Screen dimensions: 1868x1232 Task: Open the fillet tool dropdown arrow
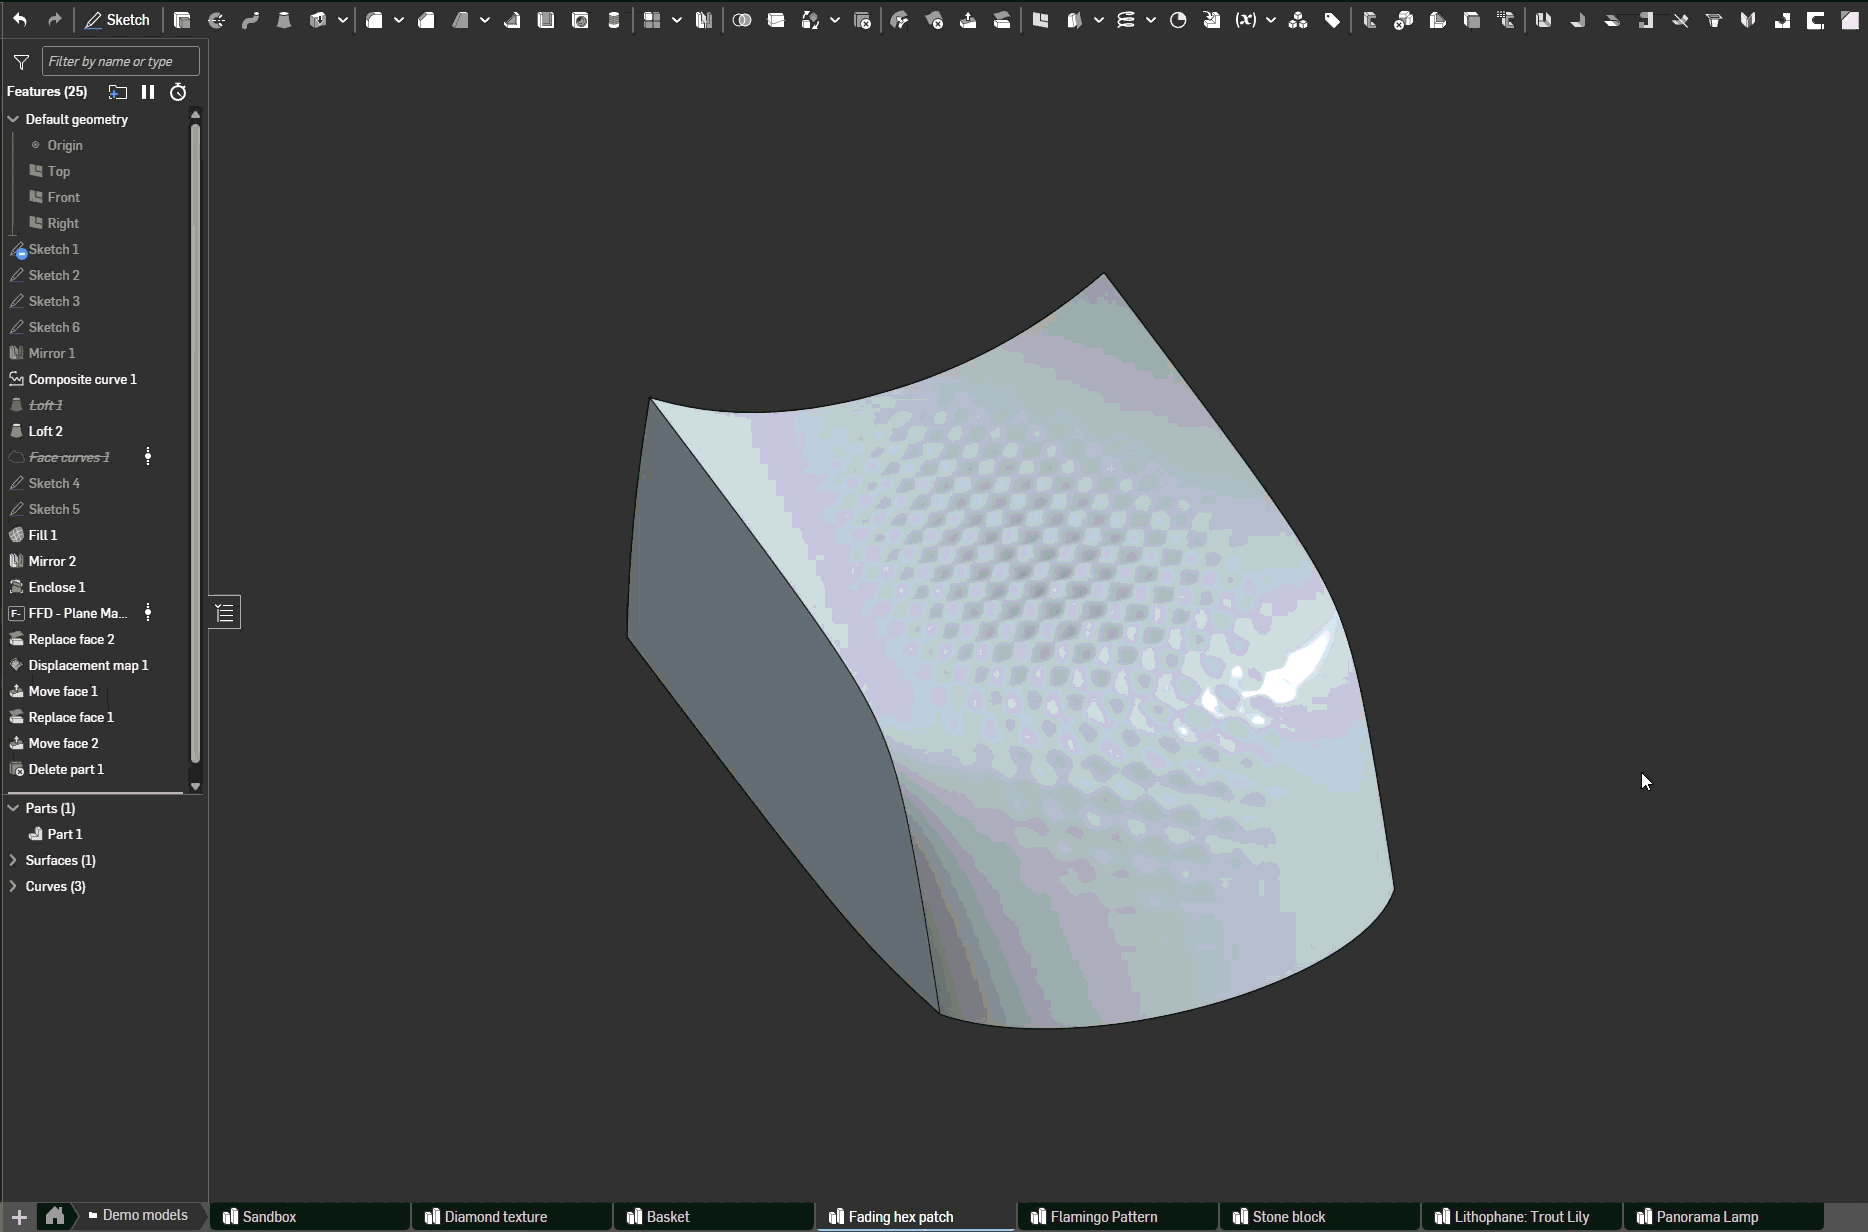tap(398, 20)
